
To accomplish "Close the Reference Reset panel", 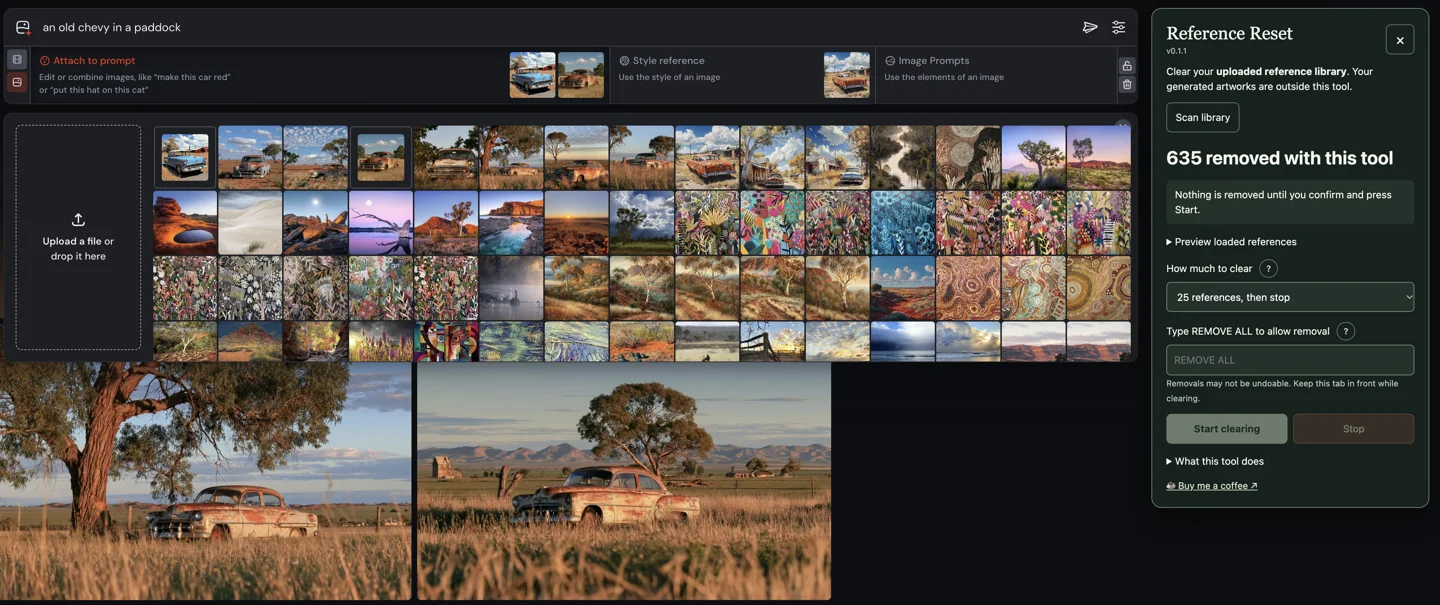I will tap(1400, 40).
